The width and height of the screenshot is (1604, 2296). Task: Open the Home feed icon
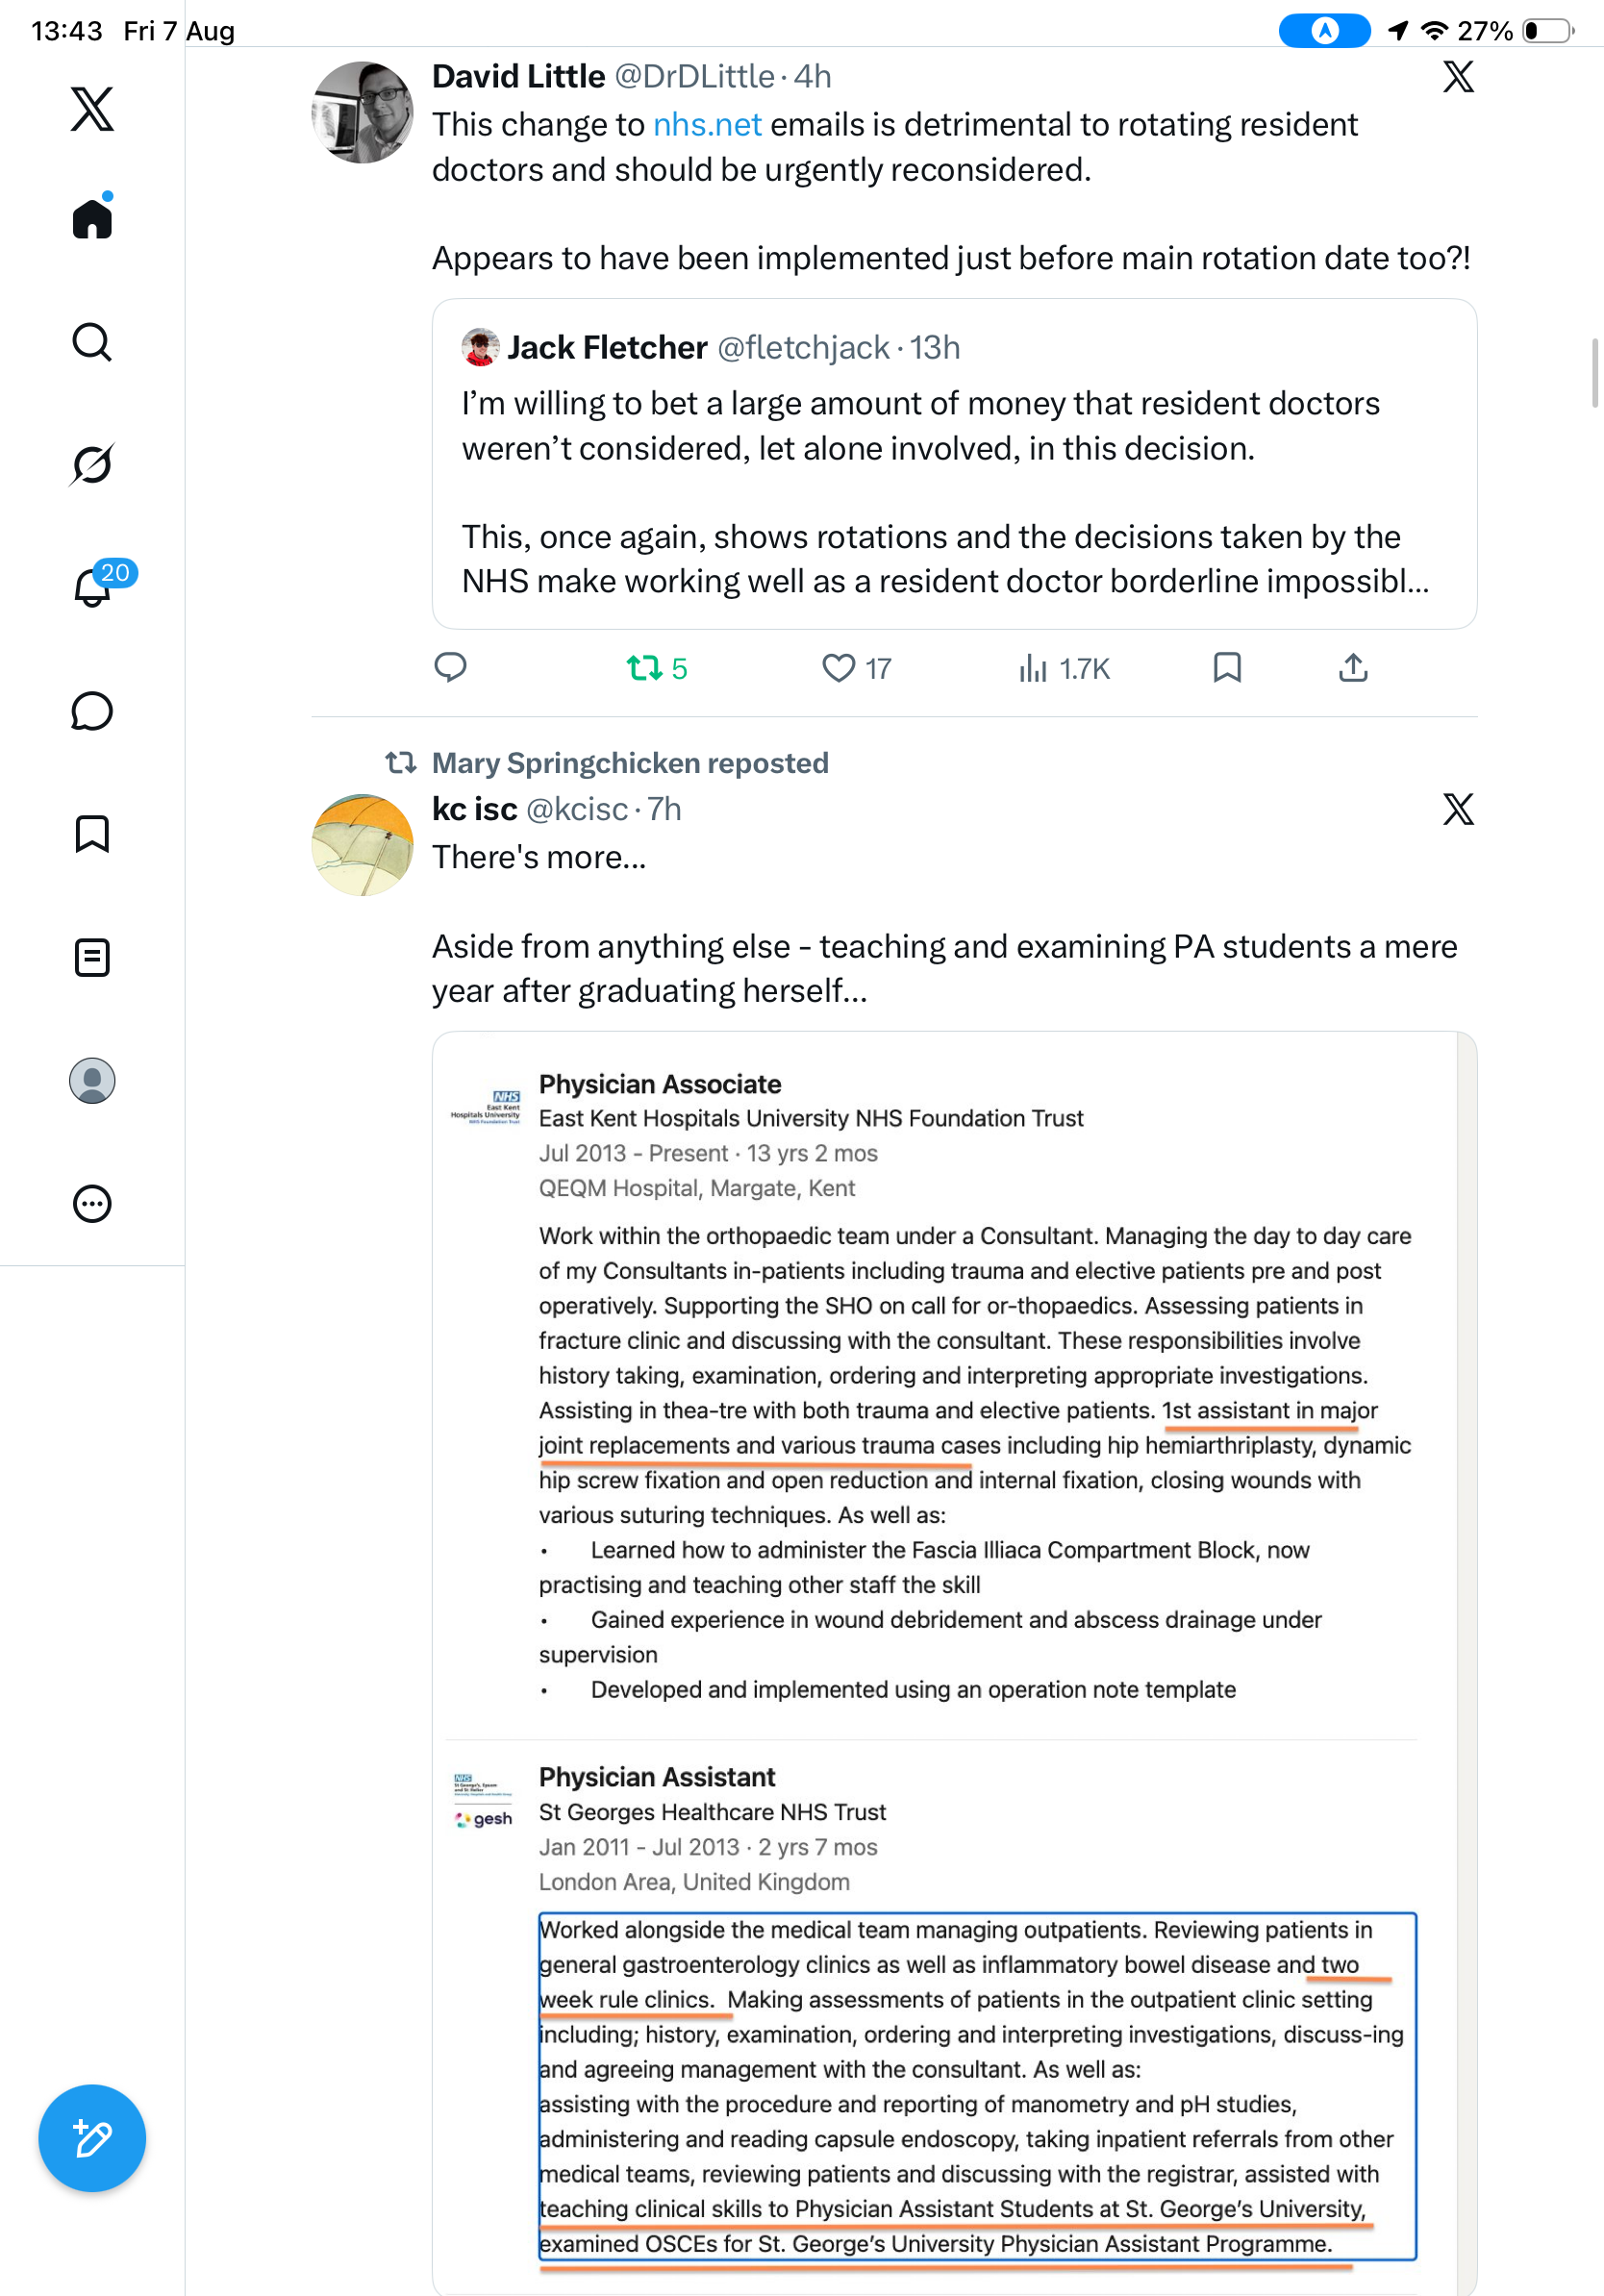tap(92, 217)
